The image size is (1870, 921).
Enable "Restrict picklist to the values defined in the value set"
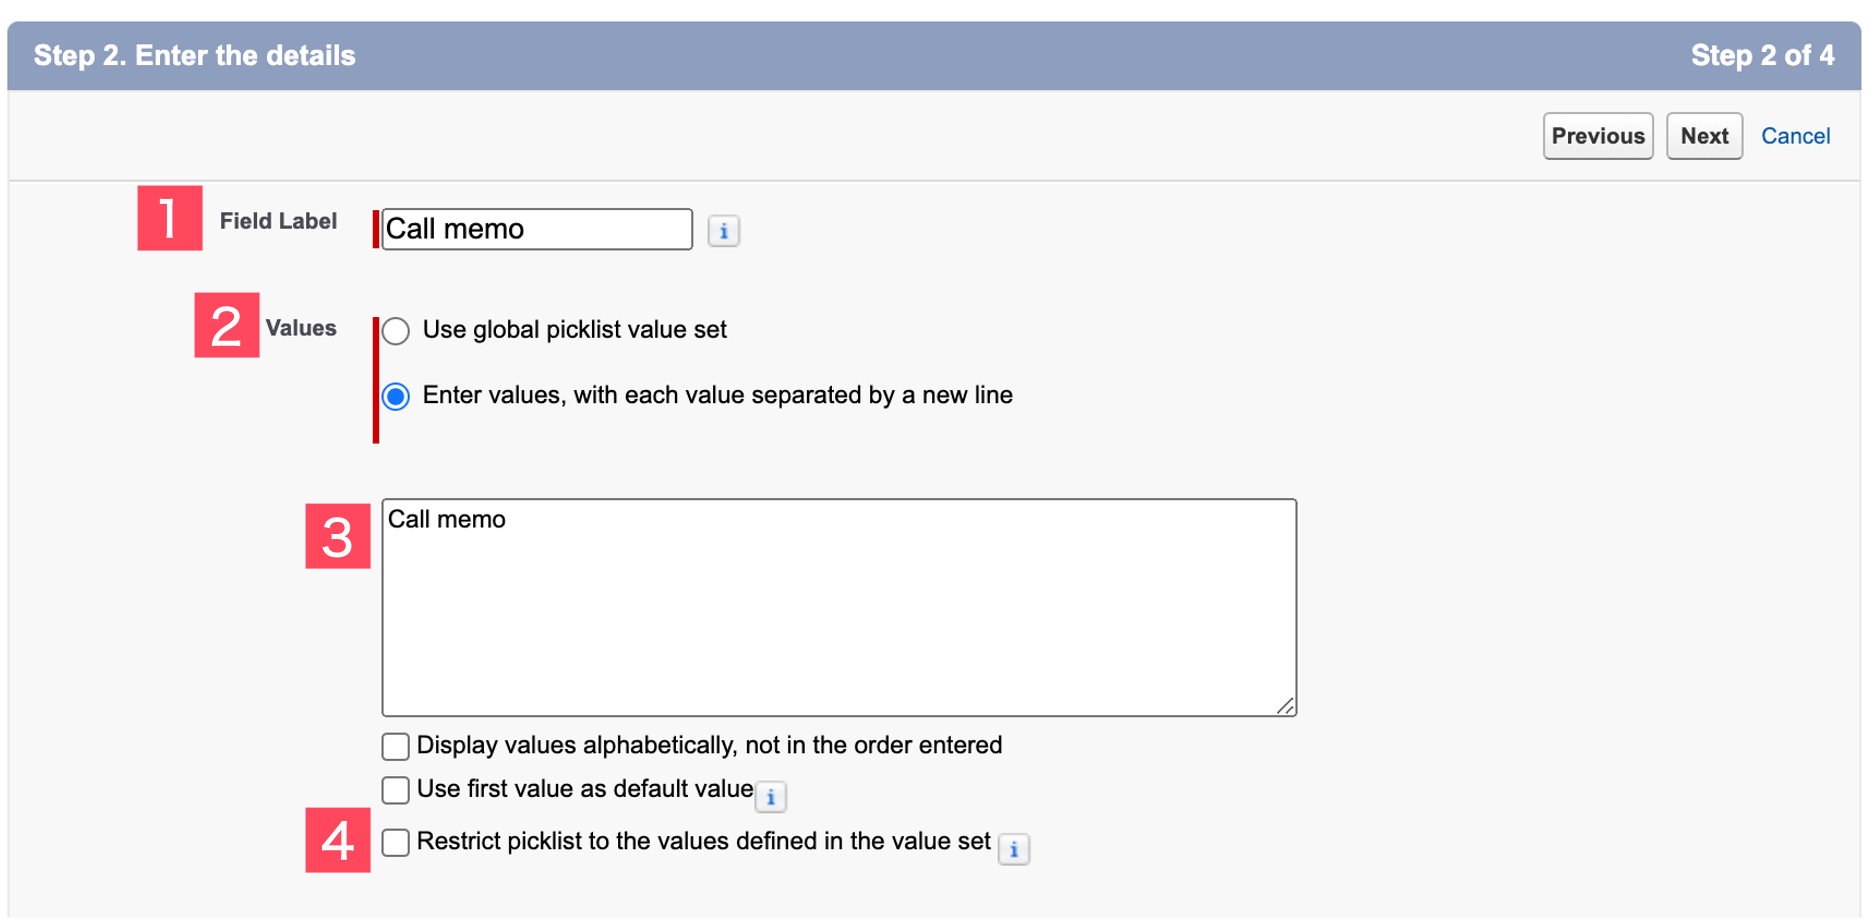(x=394, y=842)
